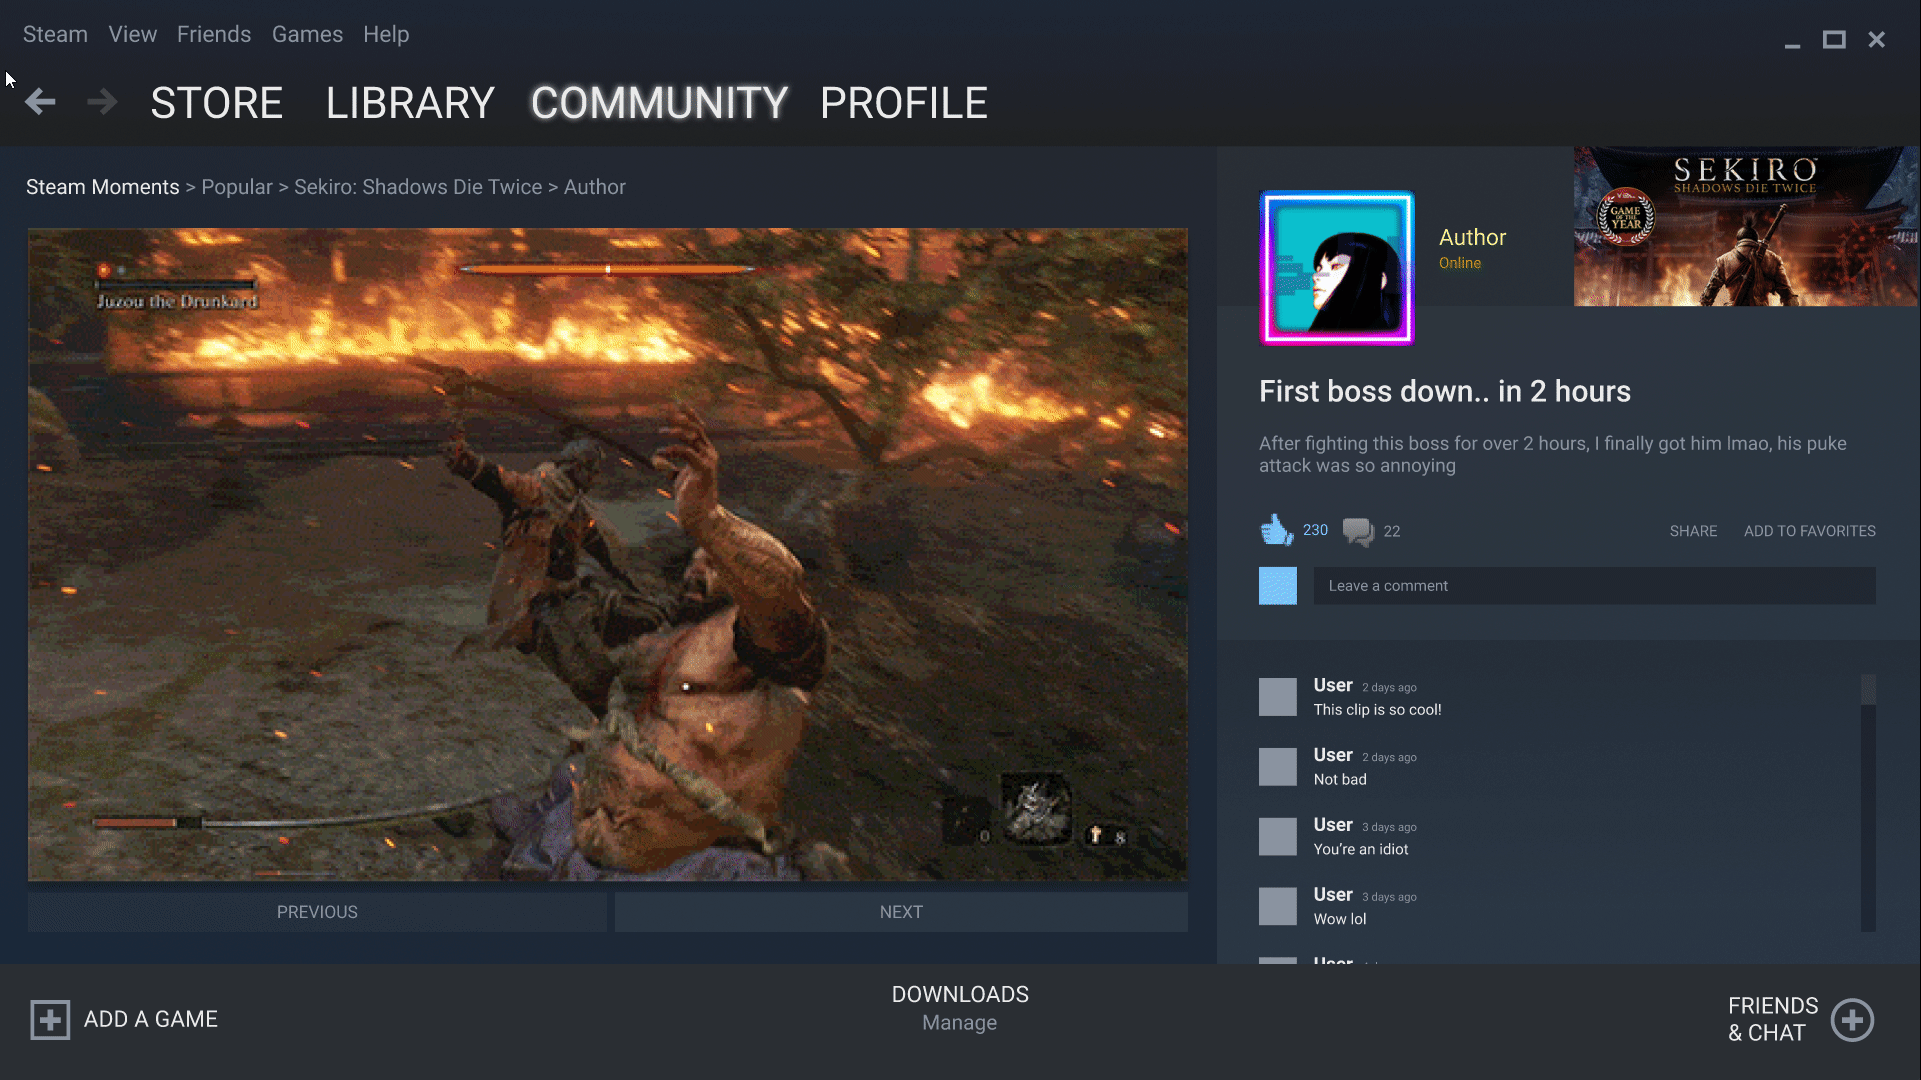Viewport: 1921px width, 1080px height.
Task: Open User who wrote 'You're an idiot'
Action: click(x=1333, y=825)
